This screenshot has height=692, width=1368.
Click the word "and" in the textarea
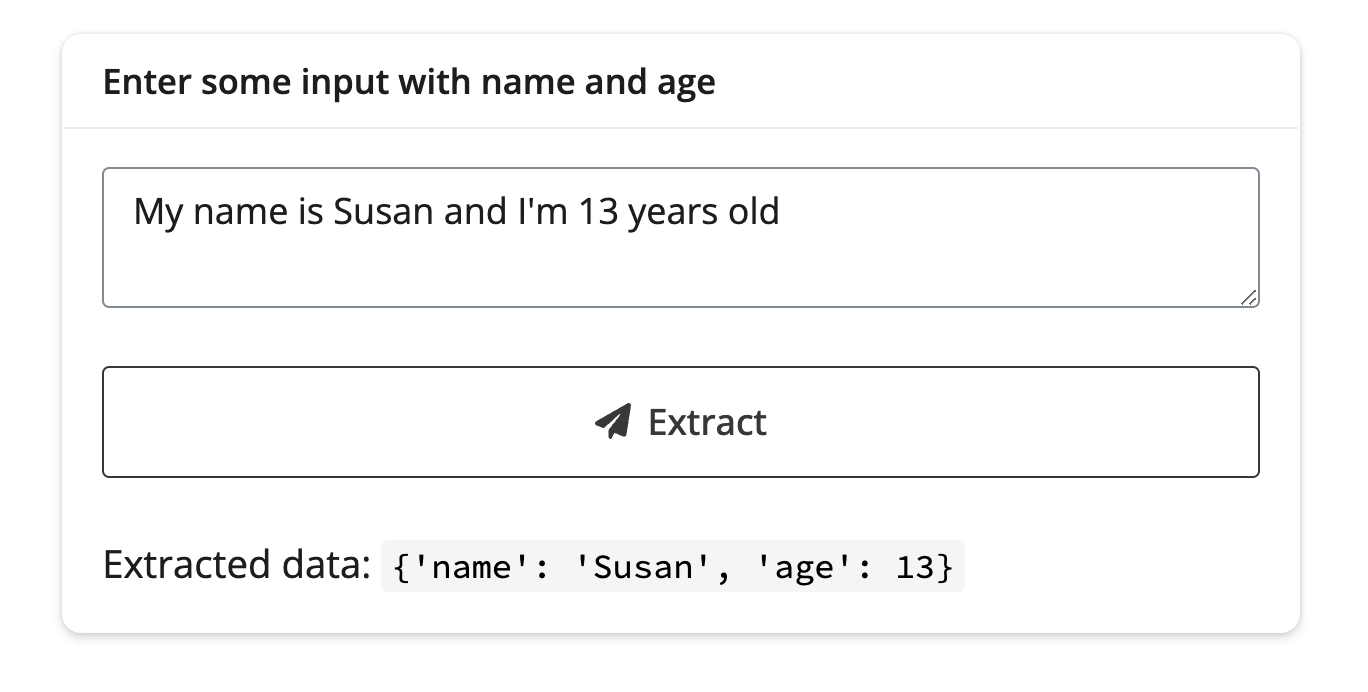pyautogui.click(x=474, y=212)
